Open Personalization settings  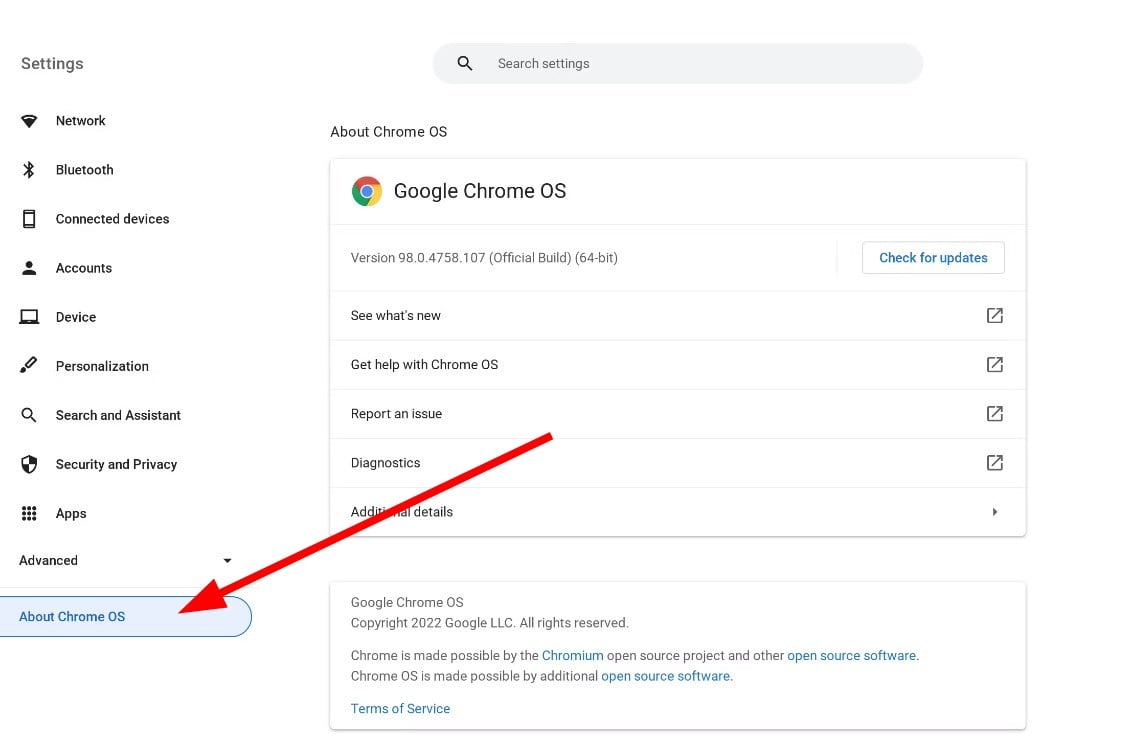(x=102, y=366)
